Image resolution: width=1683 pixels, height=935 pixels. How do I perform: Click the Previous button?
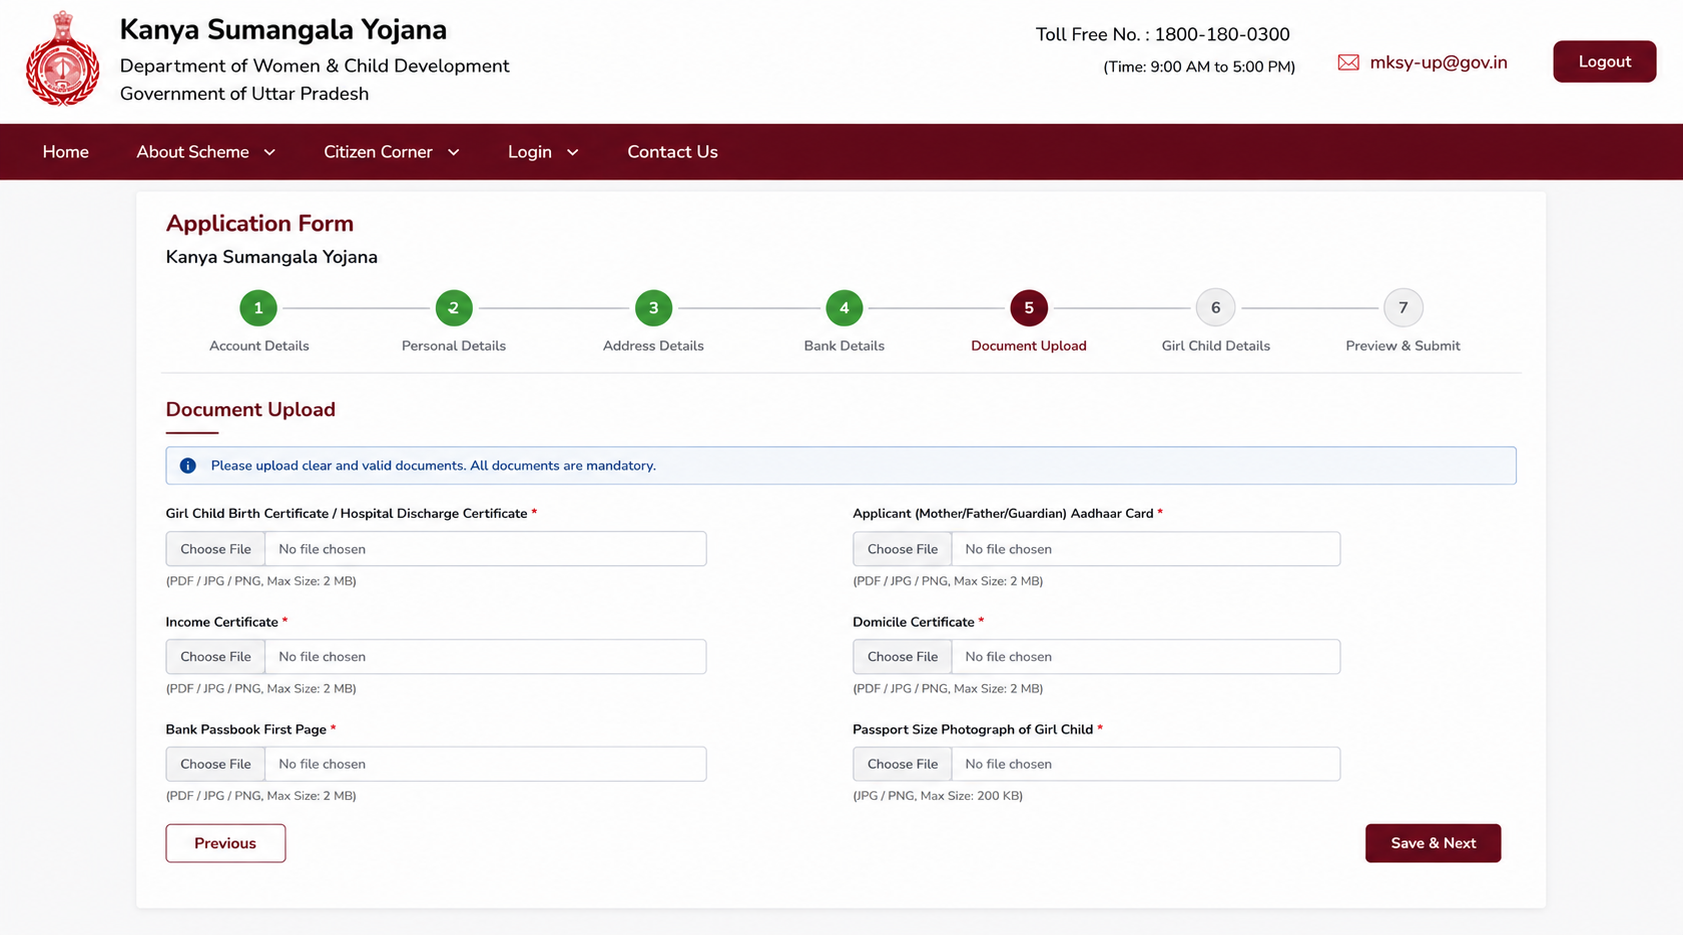(225, 843)
